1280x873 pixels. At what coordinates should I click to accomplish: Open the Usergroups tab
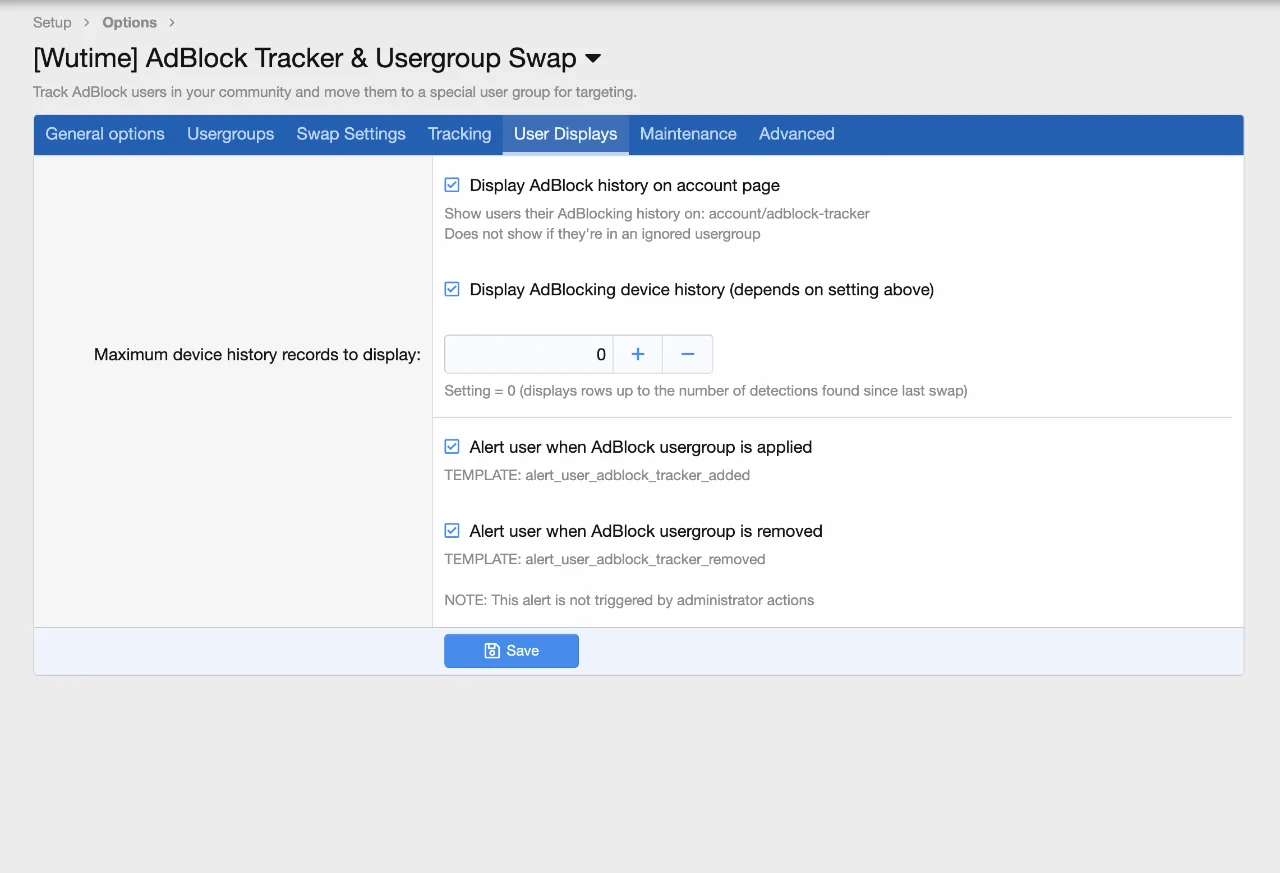230,134
